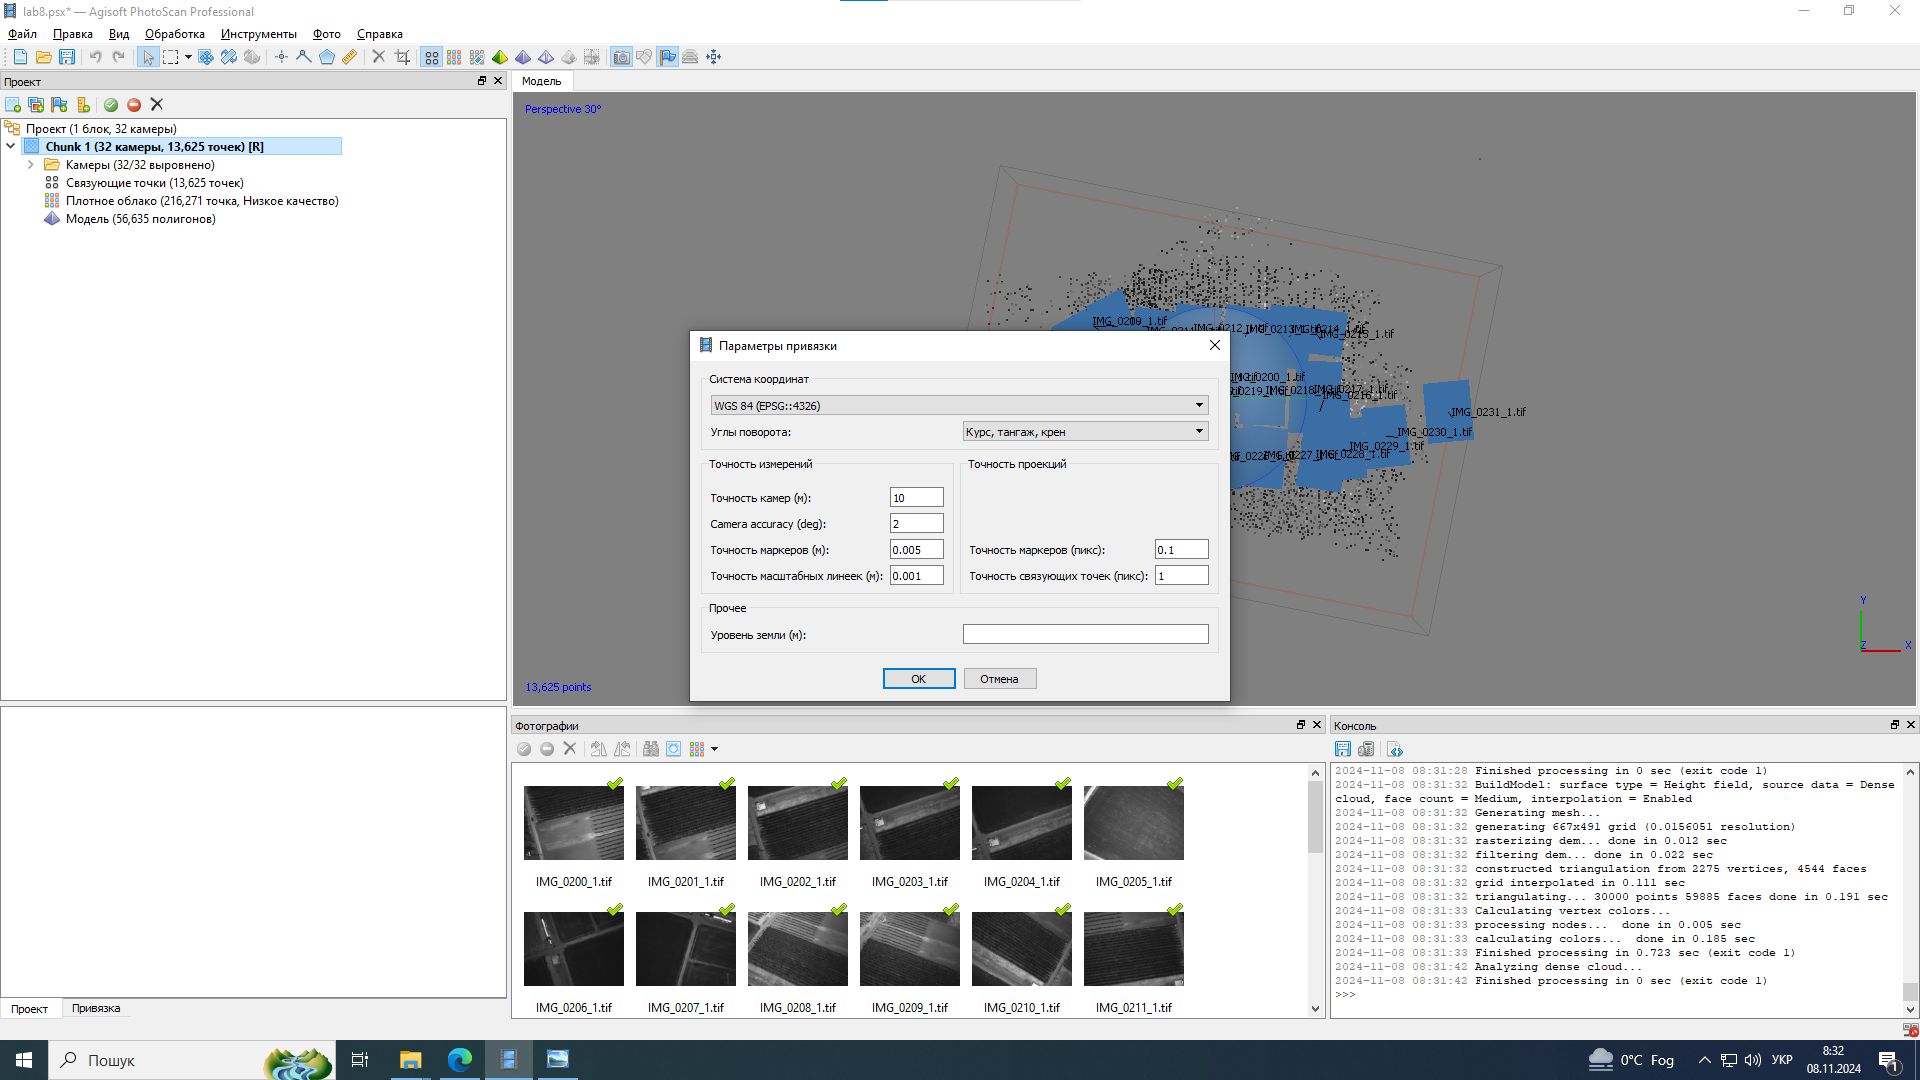
Task: Click the ruler measurement tool icon
Action: pos(350,57)
